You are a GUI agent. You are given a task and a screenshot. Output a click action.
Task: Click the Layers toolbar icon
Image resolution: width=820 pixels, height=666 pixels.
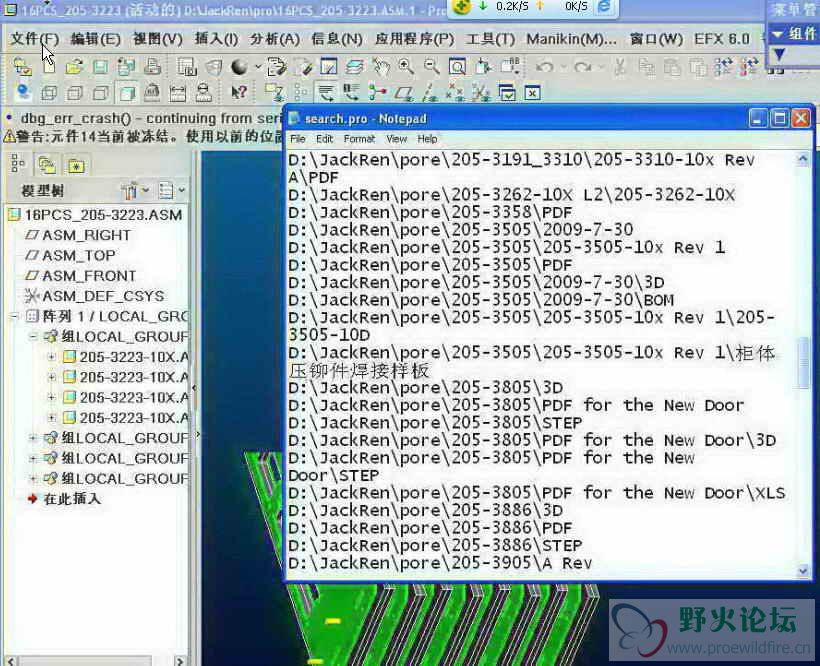355,66
